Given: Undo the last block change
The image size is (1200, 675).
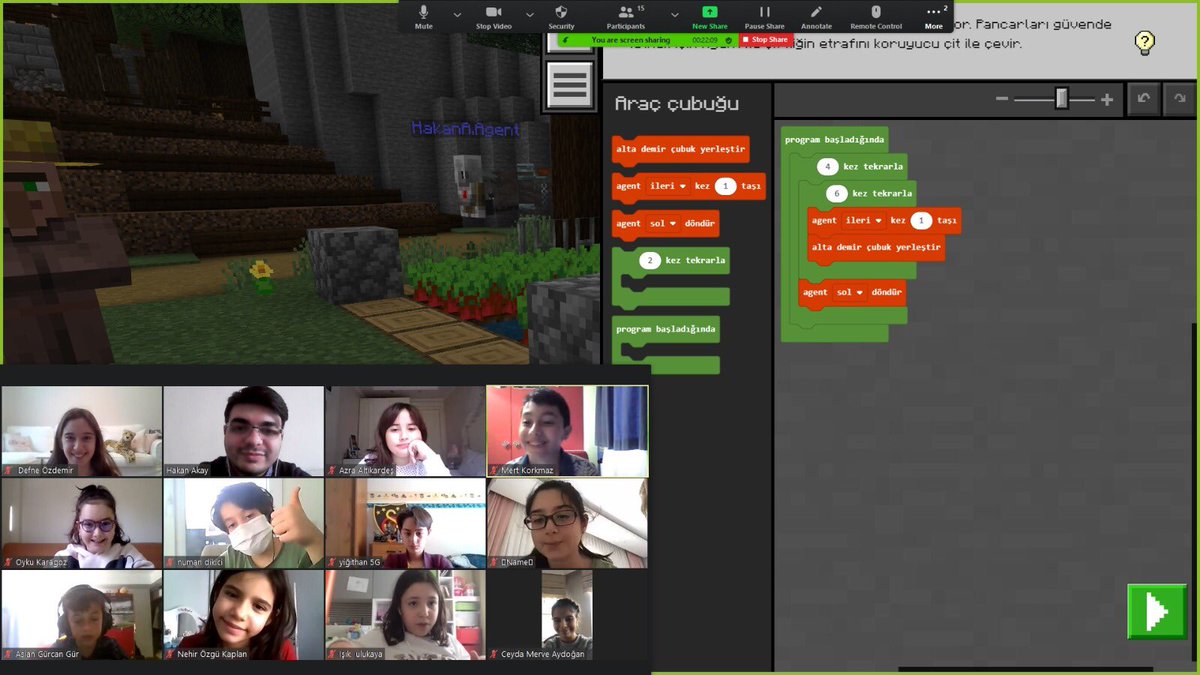Looking at the screenshot, I should (1143, 99).
